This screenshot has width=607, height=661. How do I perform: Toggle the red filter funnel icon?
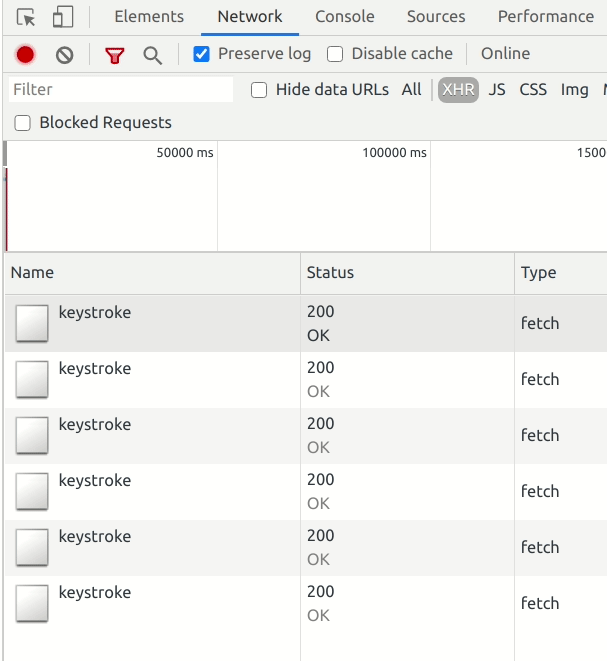click(x=115, y=55)
